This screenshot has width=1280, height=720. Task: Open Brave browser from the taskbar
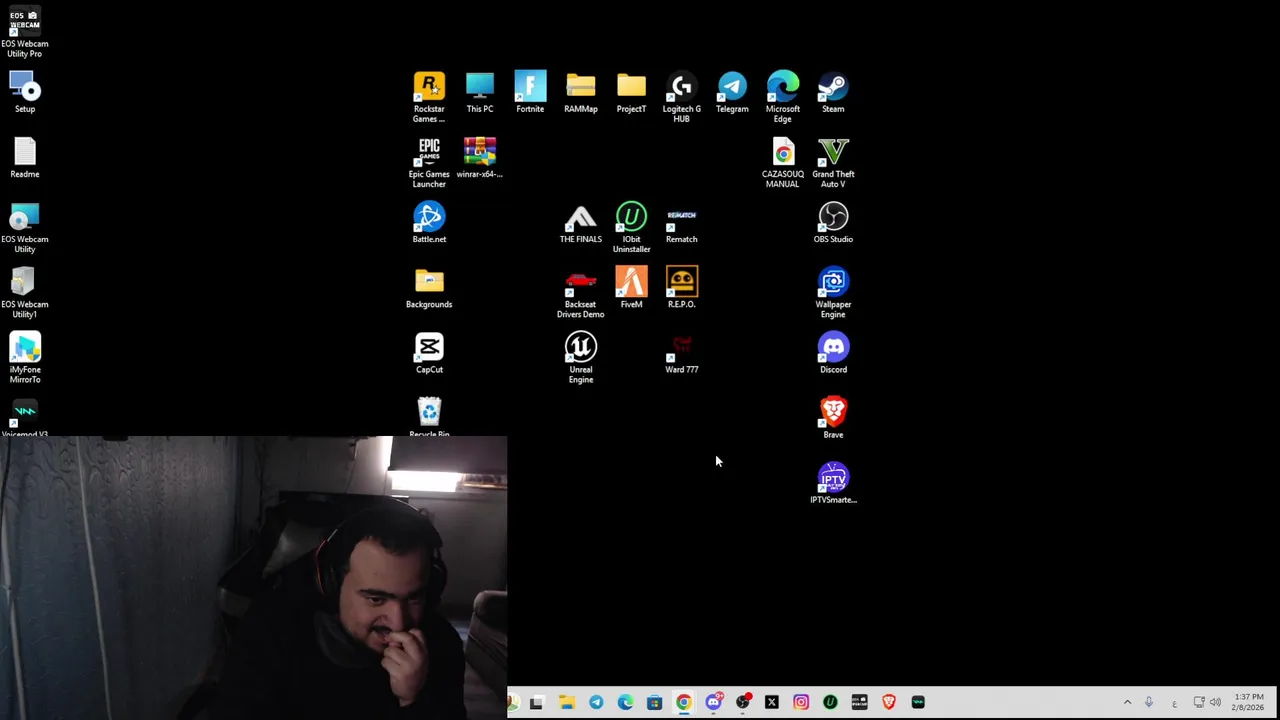coord(889,702)
